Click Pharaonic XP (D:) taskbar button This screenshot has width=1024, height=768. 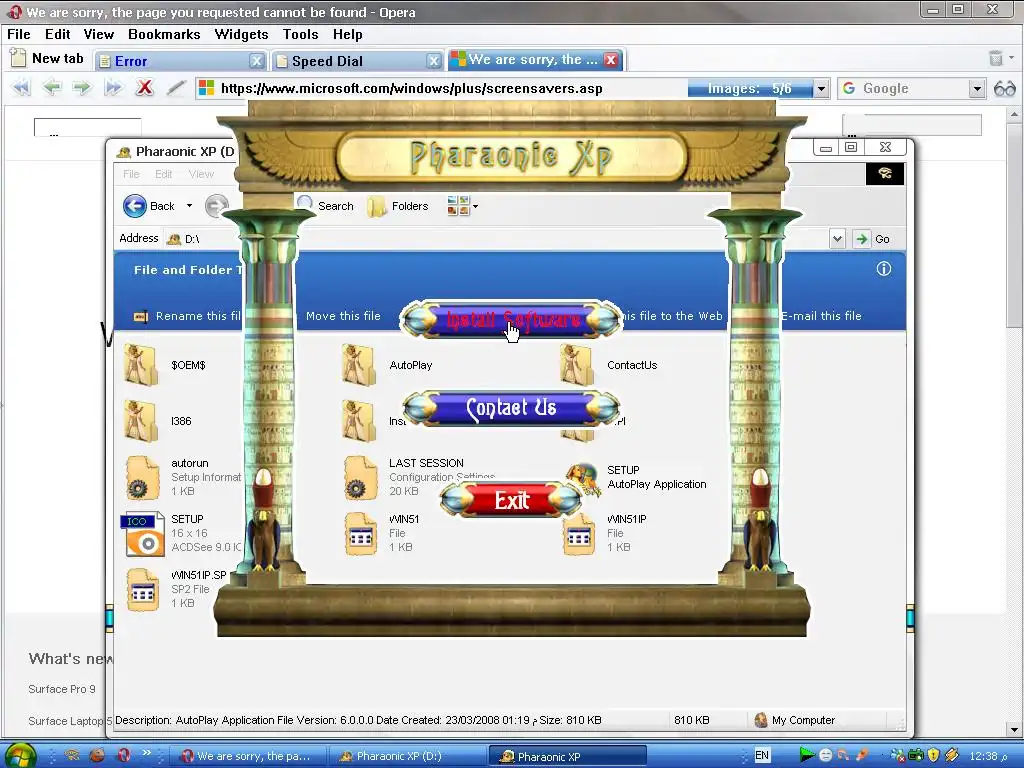408,756
